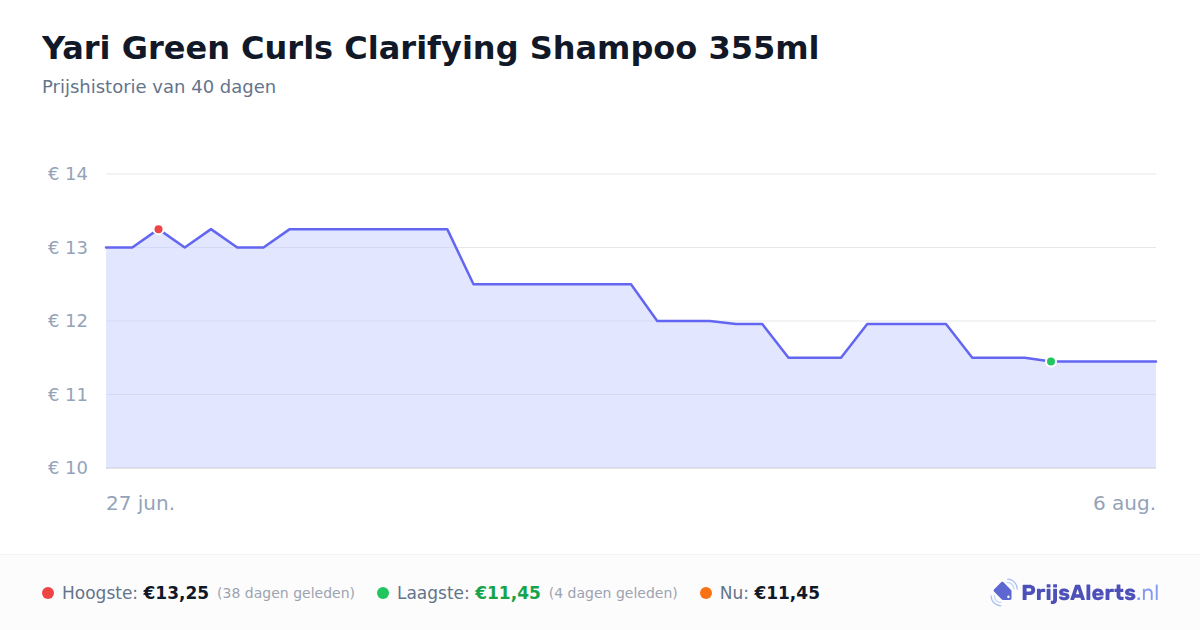Click the product title Yari Green Curls Shampoo

(430, 48)
